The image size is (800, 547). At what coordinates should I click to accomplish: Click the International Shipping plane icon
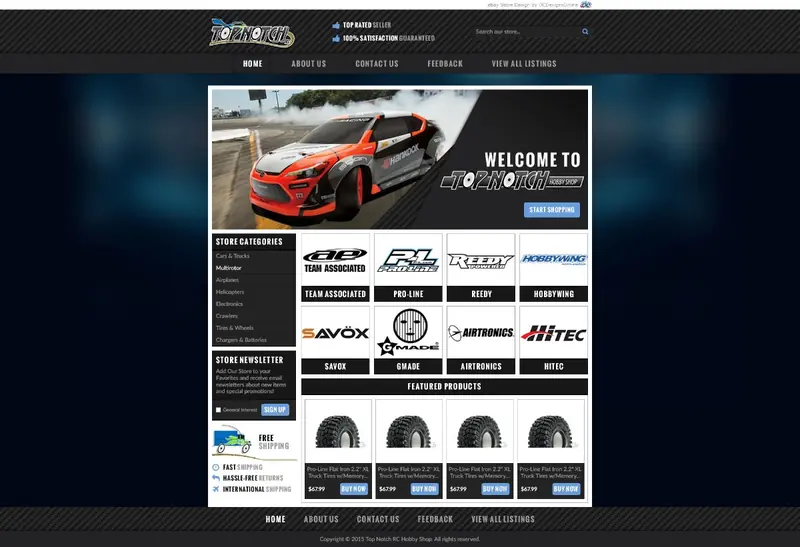pos(216,489)
